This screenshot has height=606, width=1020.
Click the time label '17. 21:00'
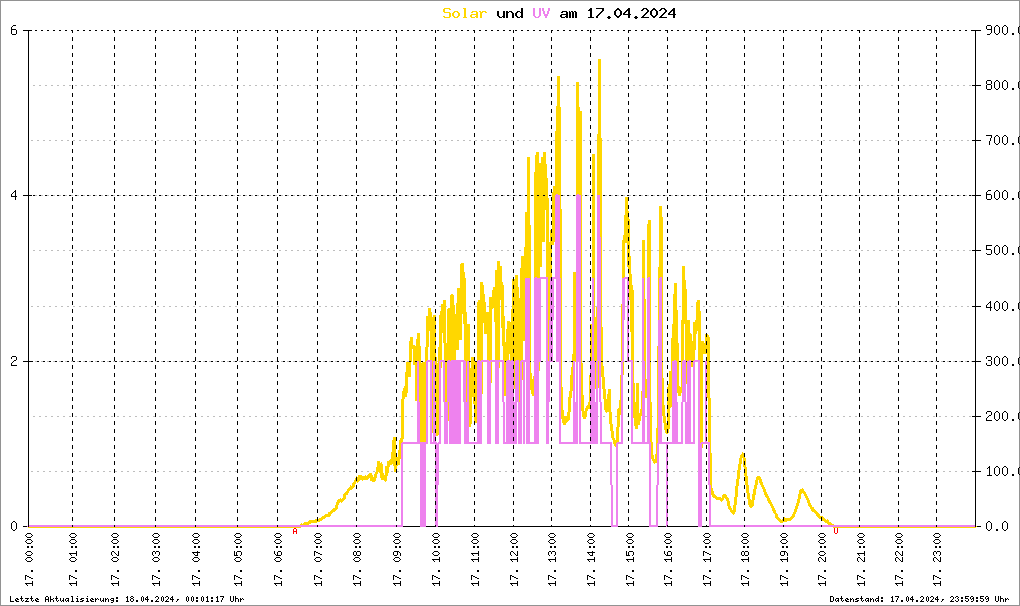click(x=861, y=560)
